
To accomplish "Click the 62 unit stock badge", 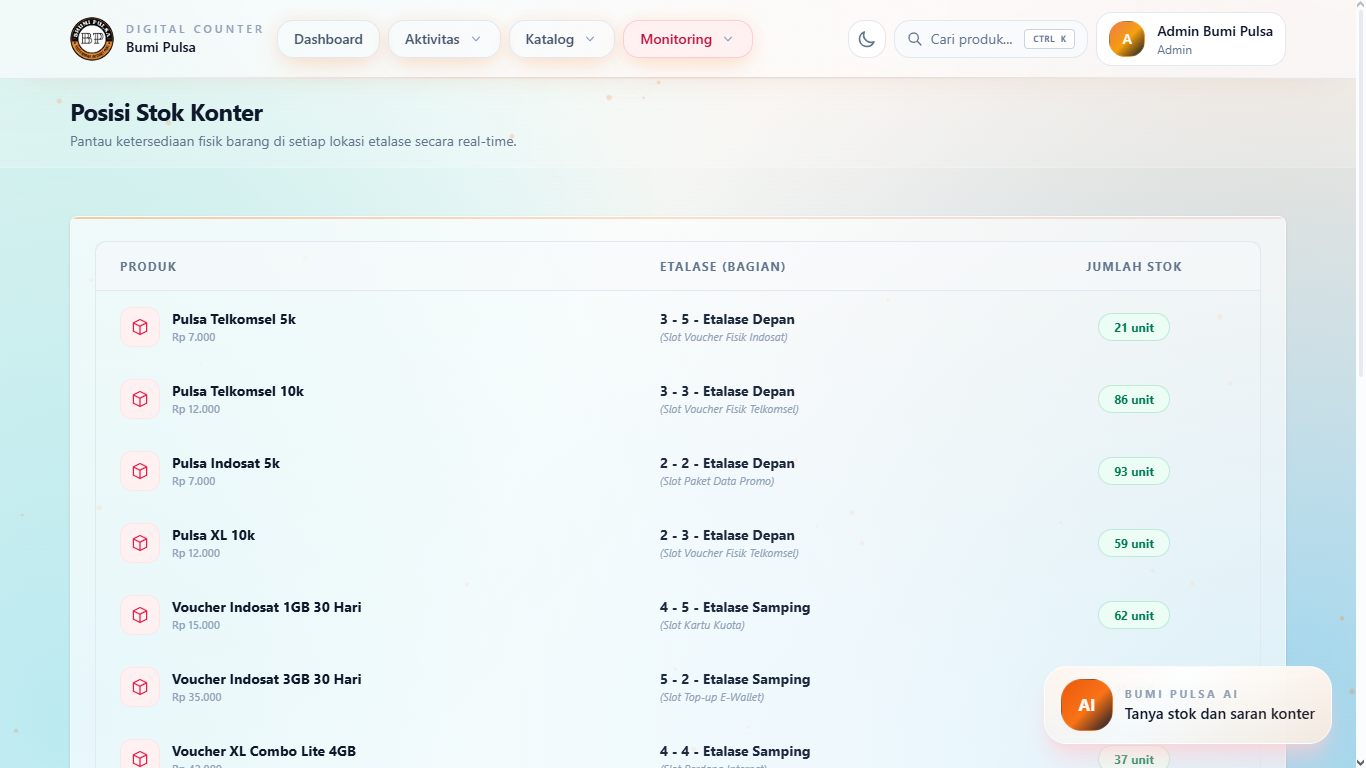I will [x=1134, y=615].
